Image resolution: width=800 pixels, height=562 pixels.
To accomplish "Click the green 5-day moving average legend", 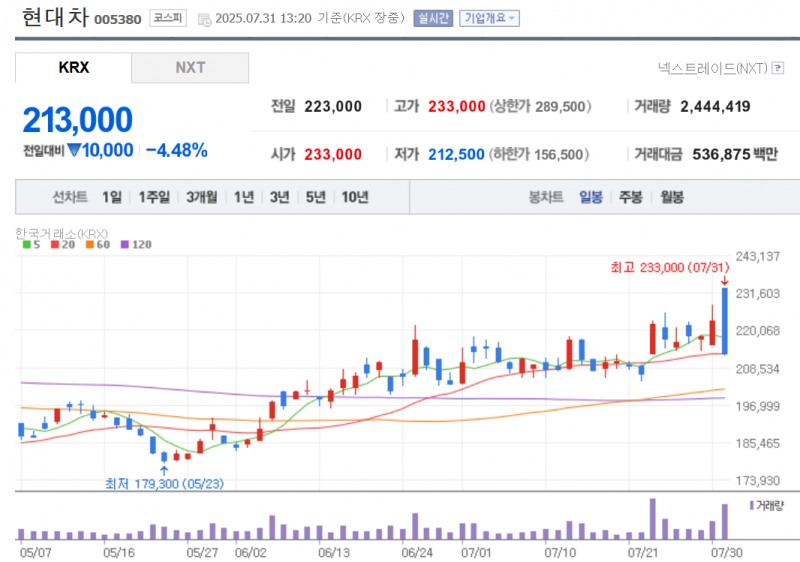I will tap(31, 244).
